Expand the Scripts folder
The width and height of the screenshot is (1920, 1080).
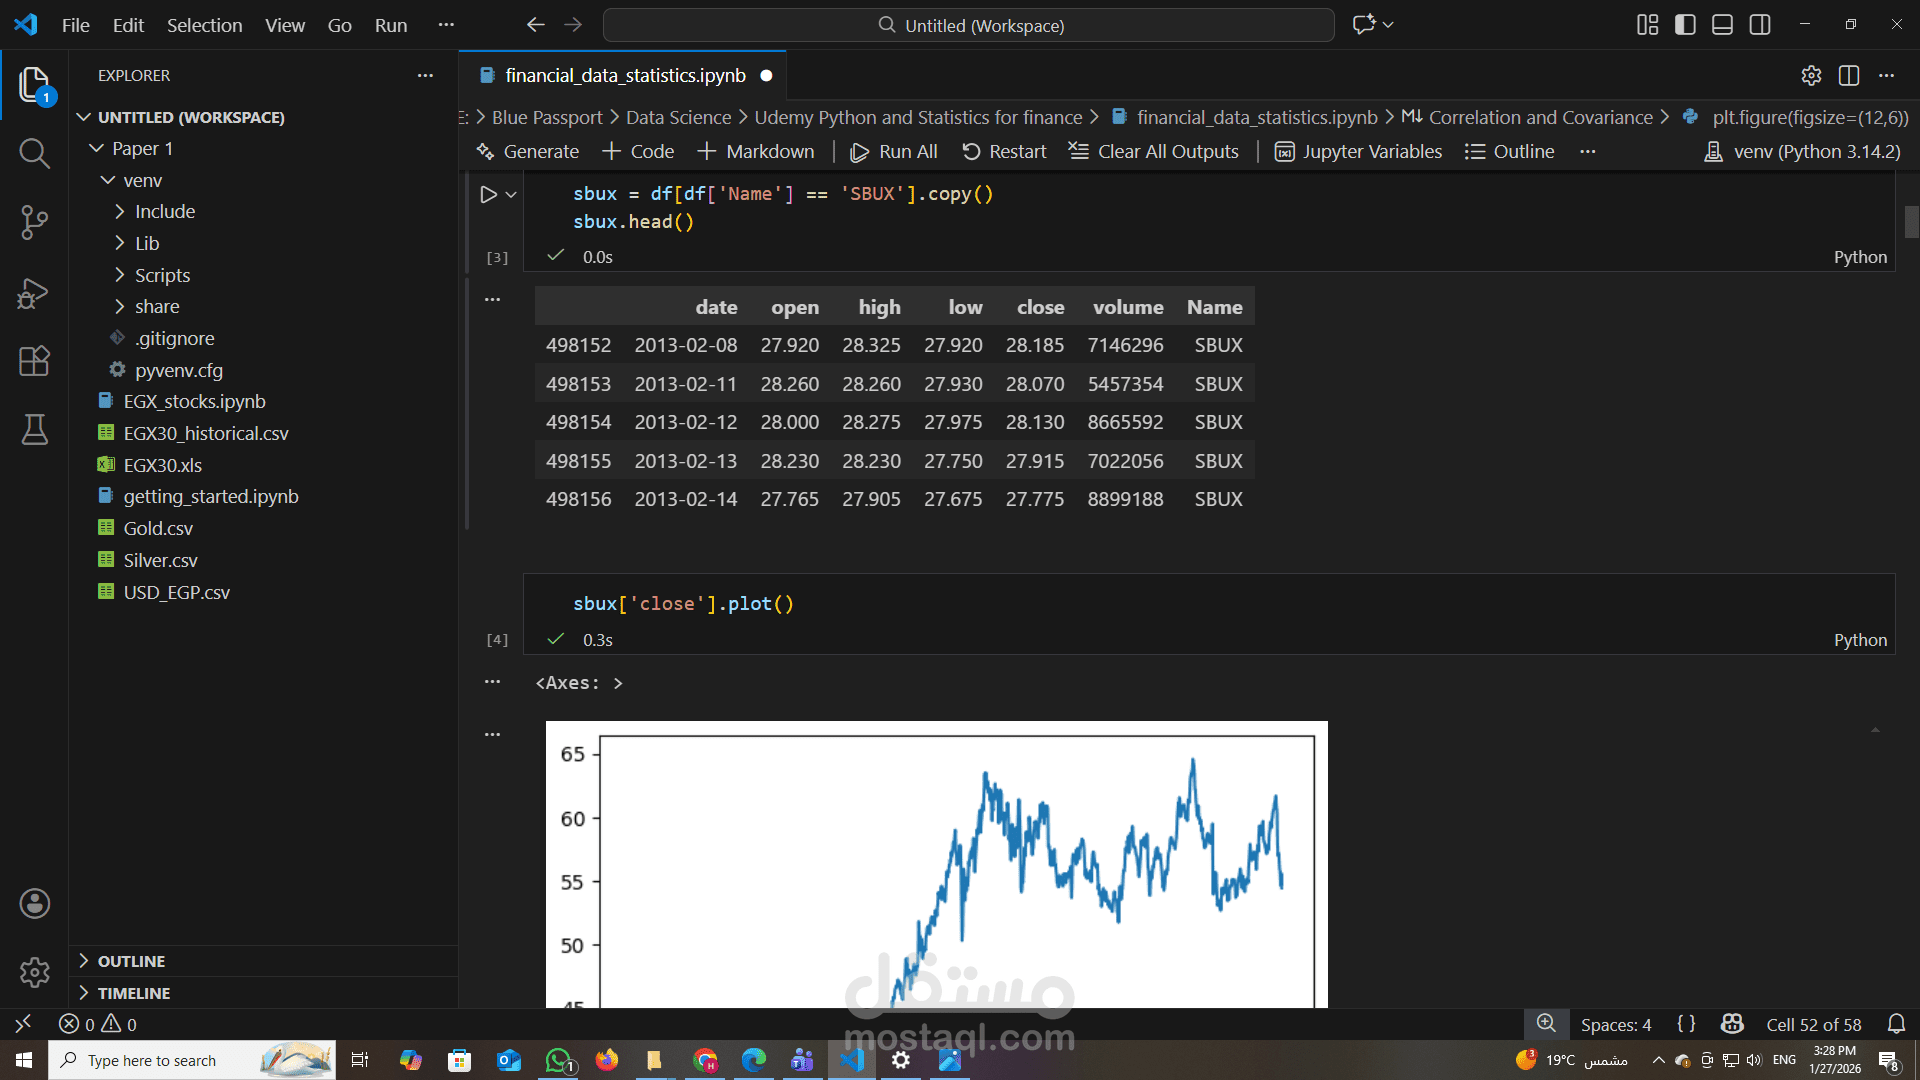(x=162, y=275)
